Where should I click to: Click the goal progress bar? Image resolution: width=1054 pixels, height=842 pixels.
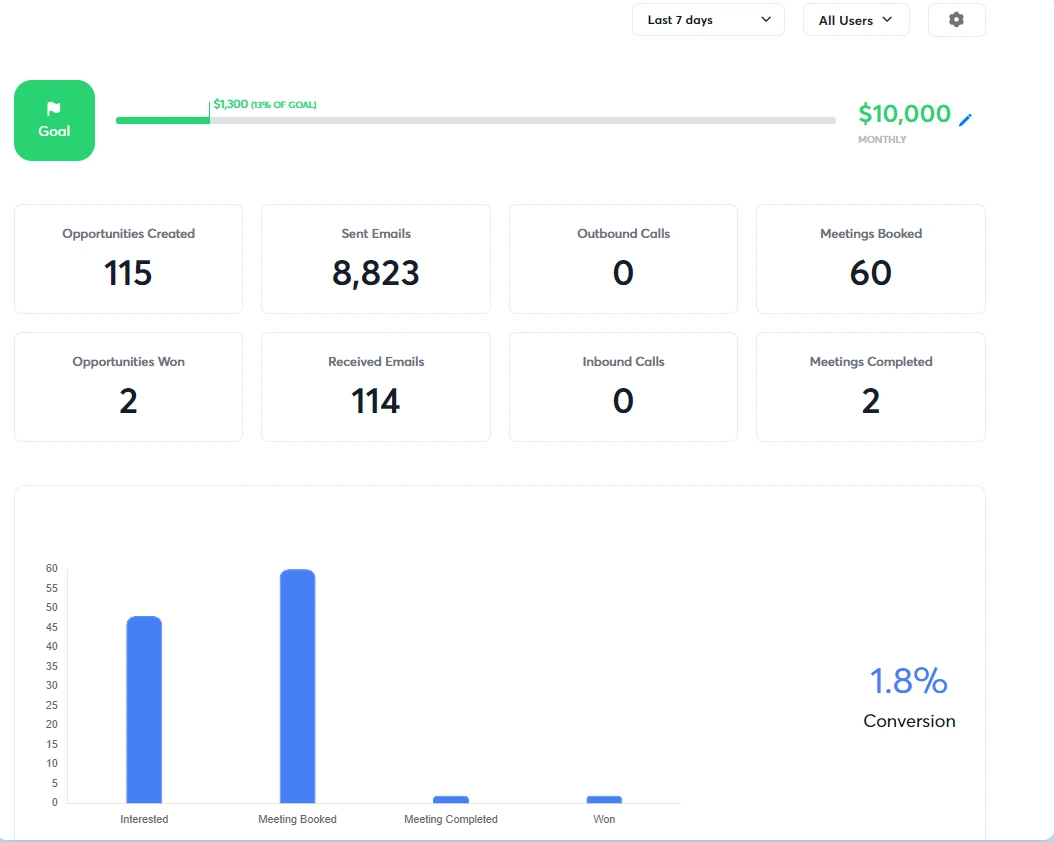tap(476, 120)
